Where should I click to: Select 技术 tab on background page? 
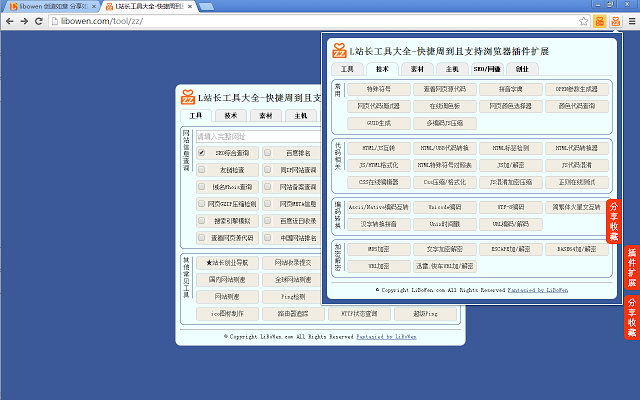coord(231,116)
